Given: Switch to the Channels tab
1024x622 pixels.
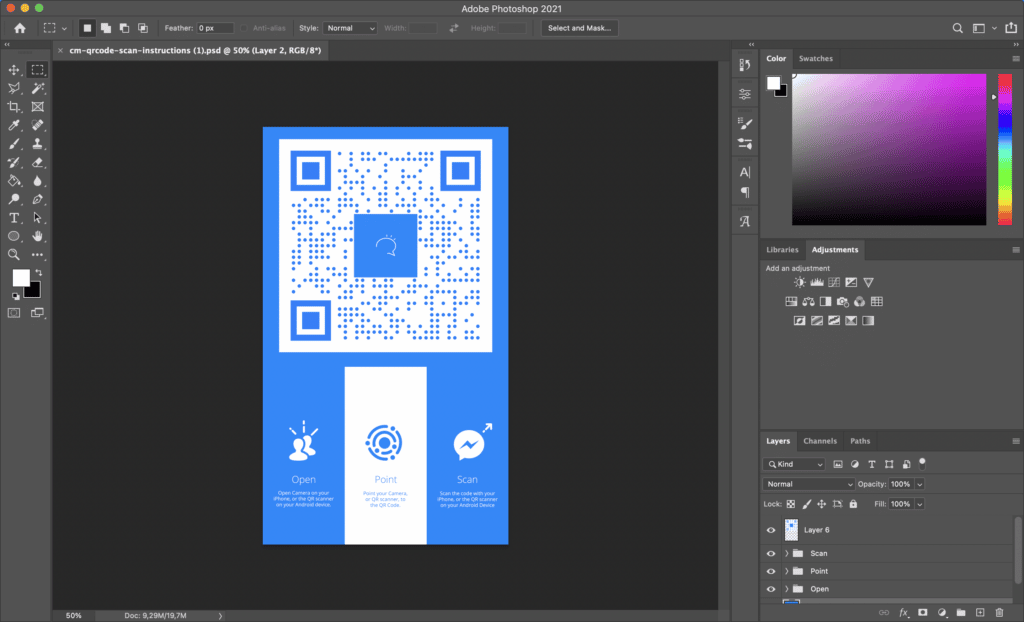Looking at the screenshot, I should point(820,441).
